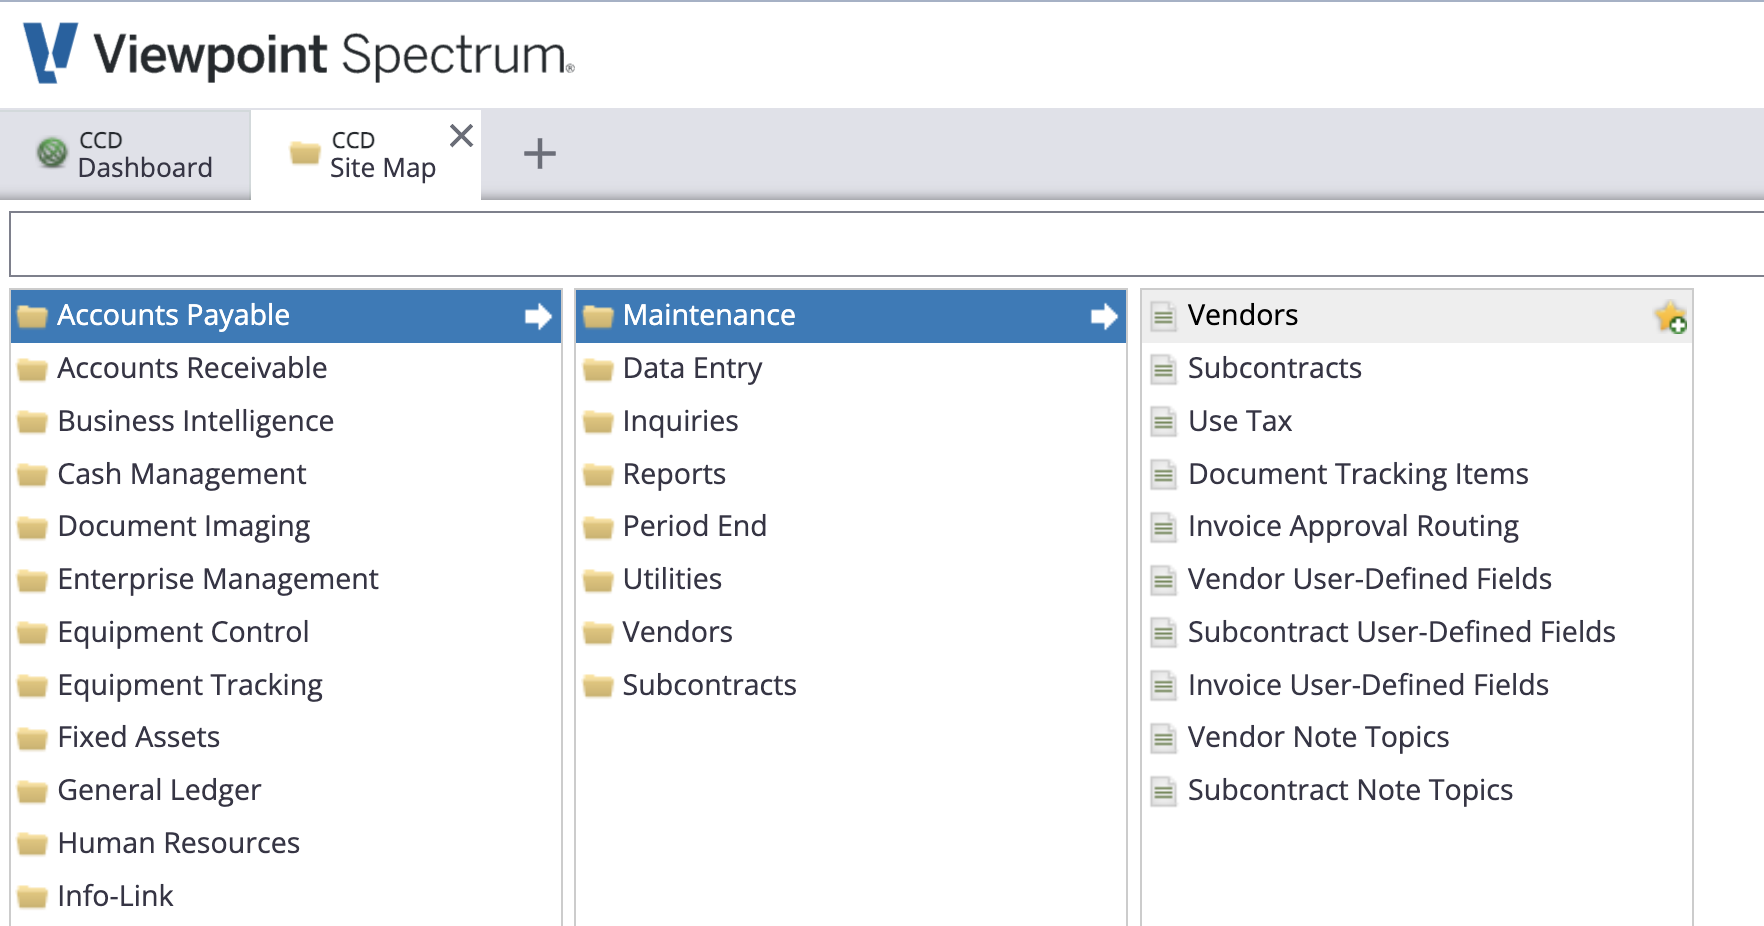This screenshot has height=926, width=1764.
Task: Click folder icon beside Document Imaging
Action: coord(32,528)
